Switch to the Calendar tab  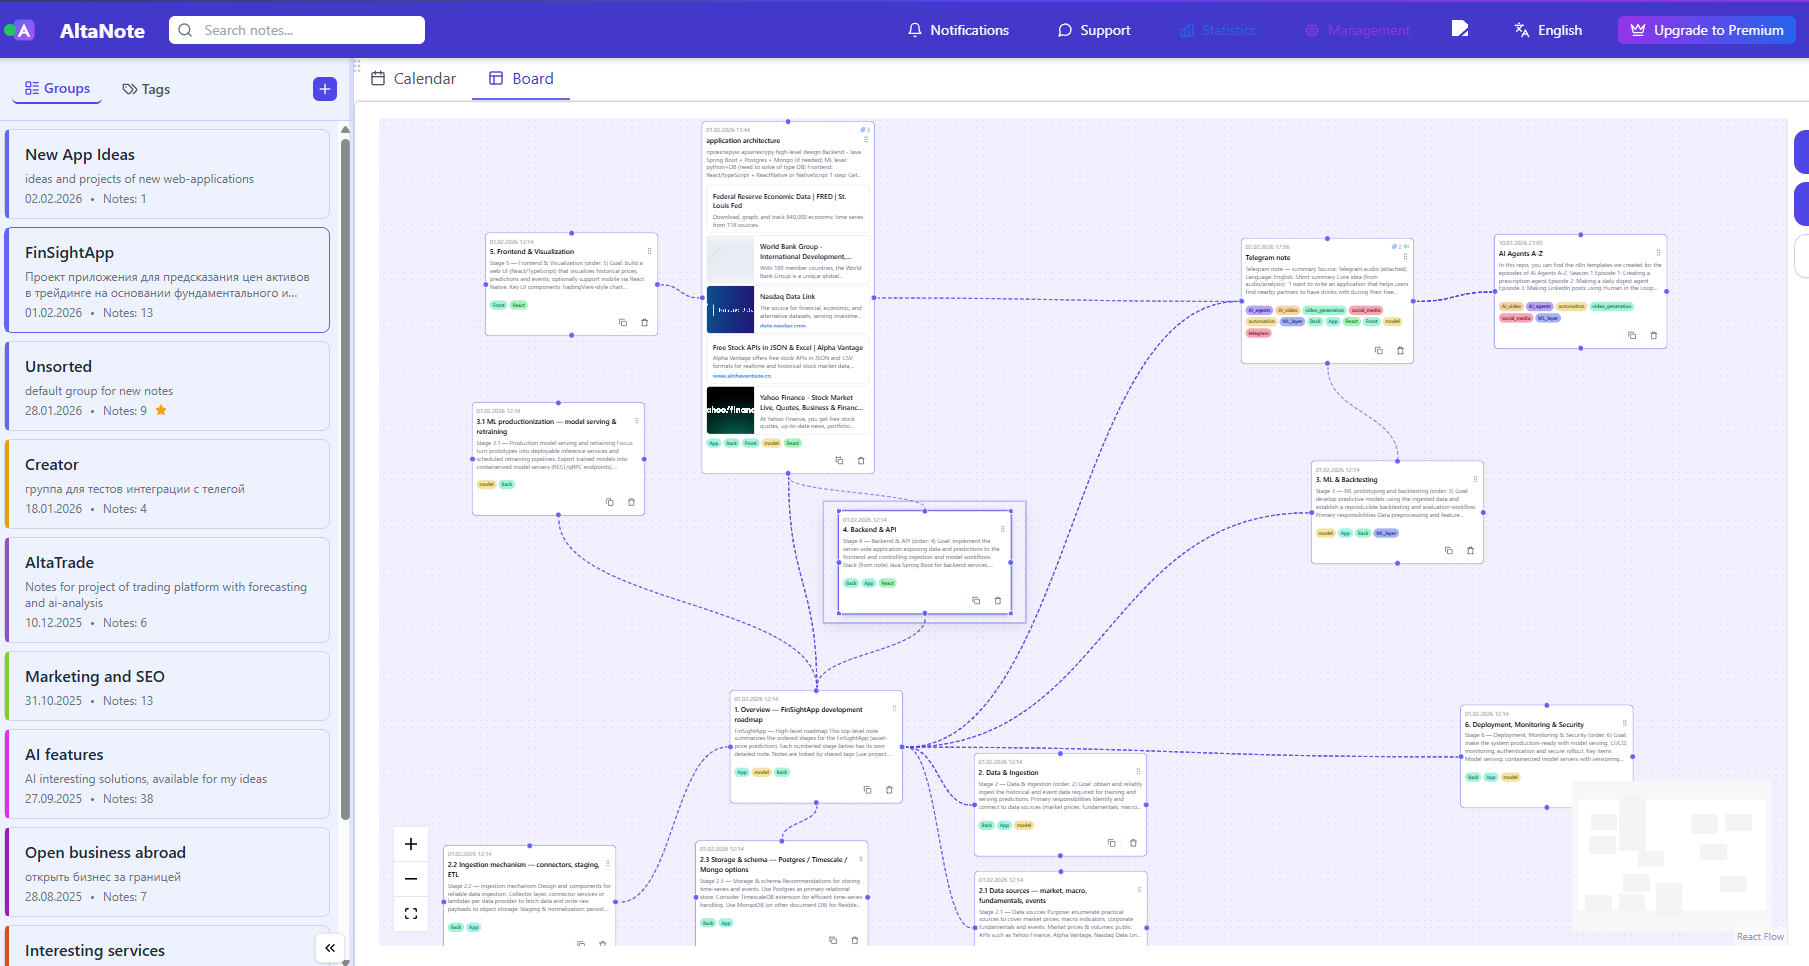click(413, 78)
